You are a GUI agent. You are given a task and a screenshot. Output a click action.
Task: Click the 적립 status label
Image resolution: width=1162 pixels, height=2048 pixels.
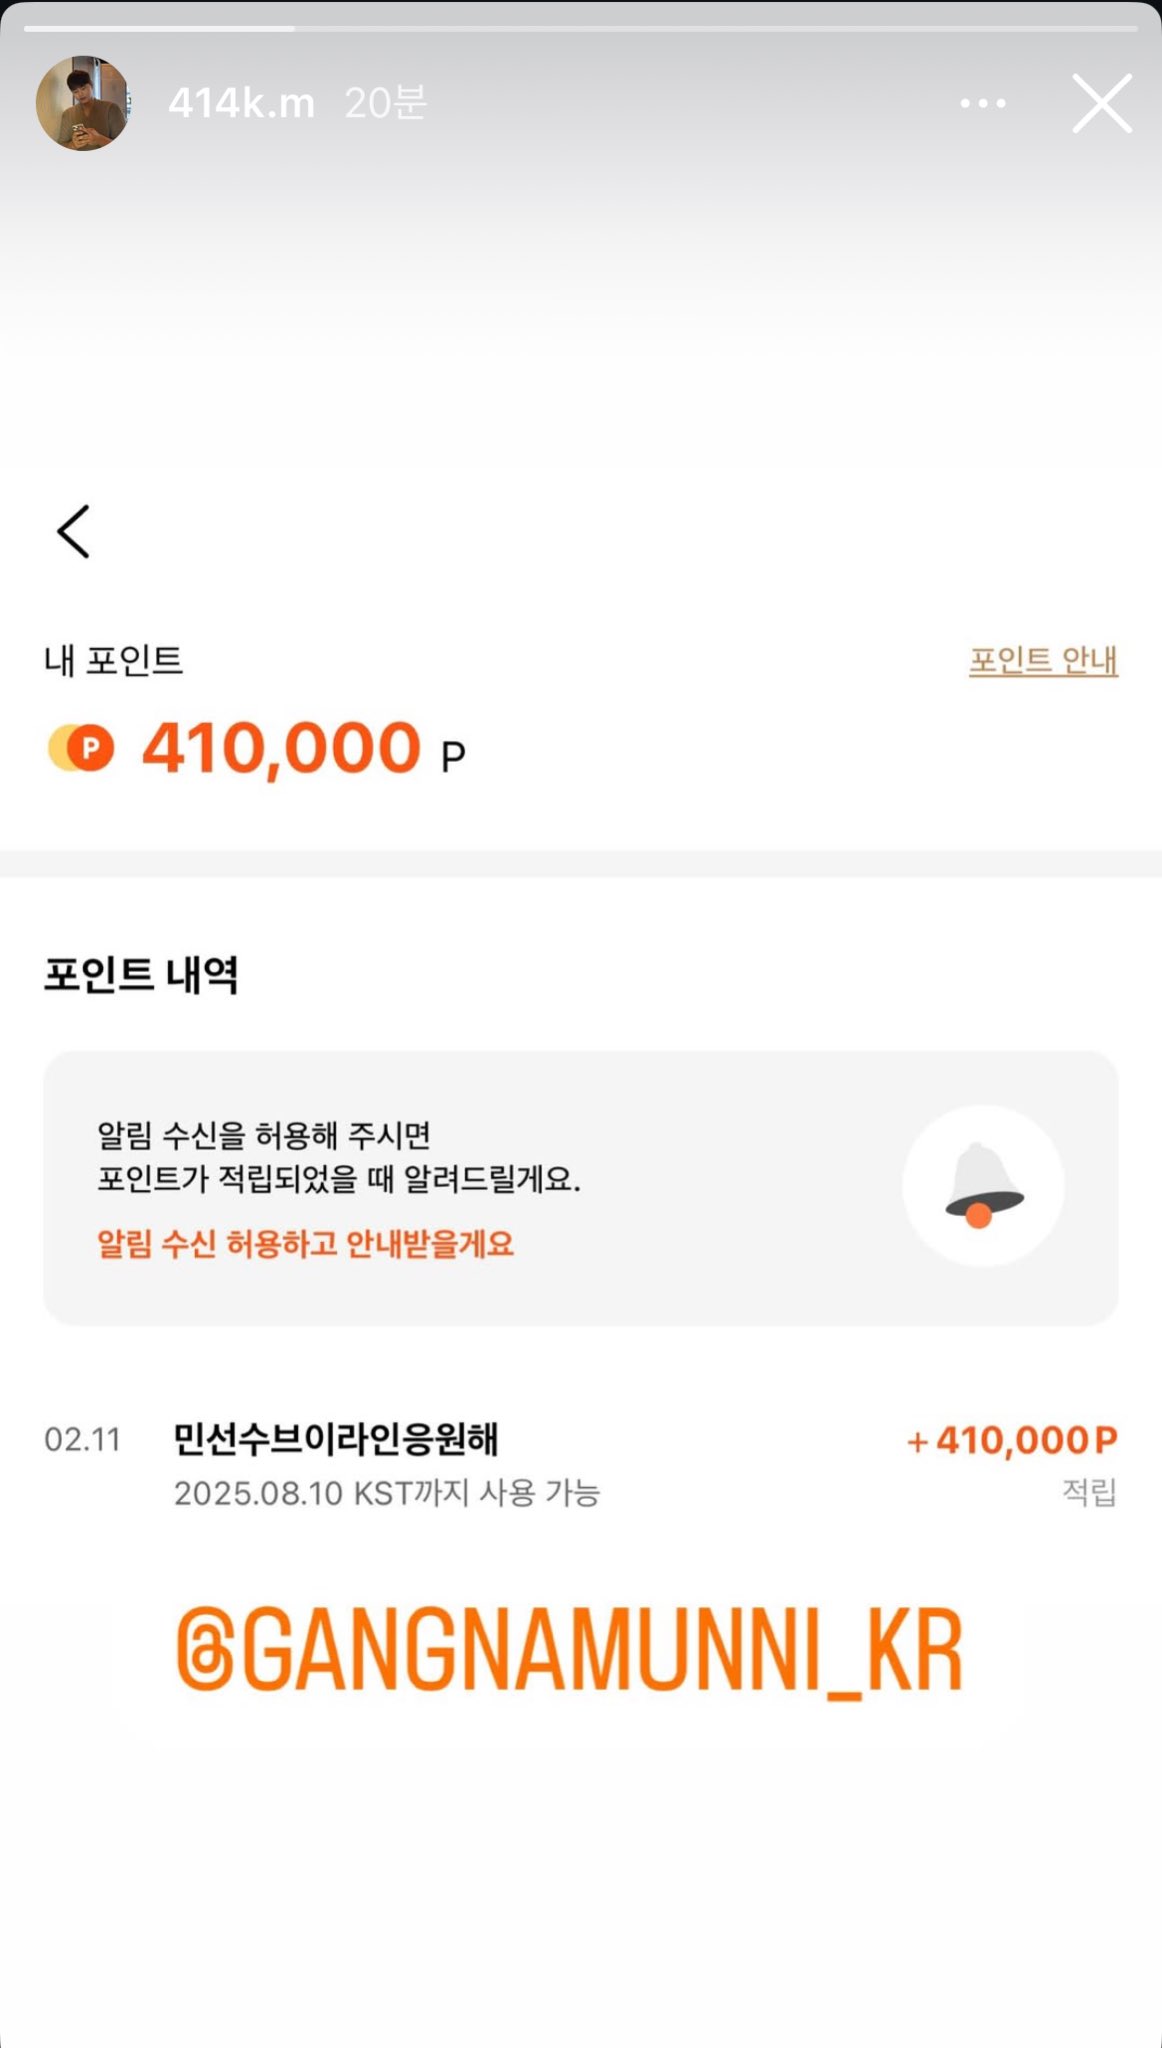pyautogui.click(x=1088, y=1492)
